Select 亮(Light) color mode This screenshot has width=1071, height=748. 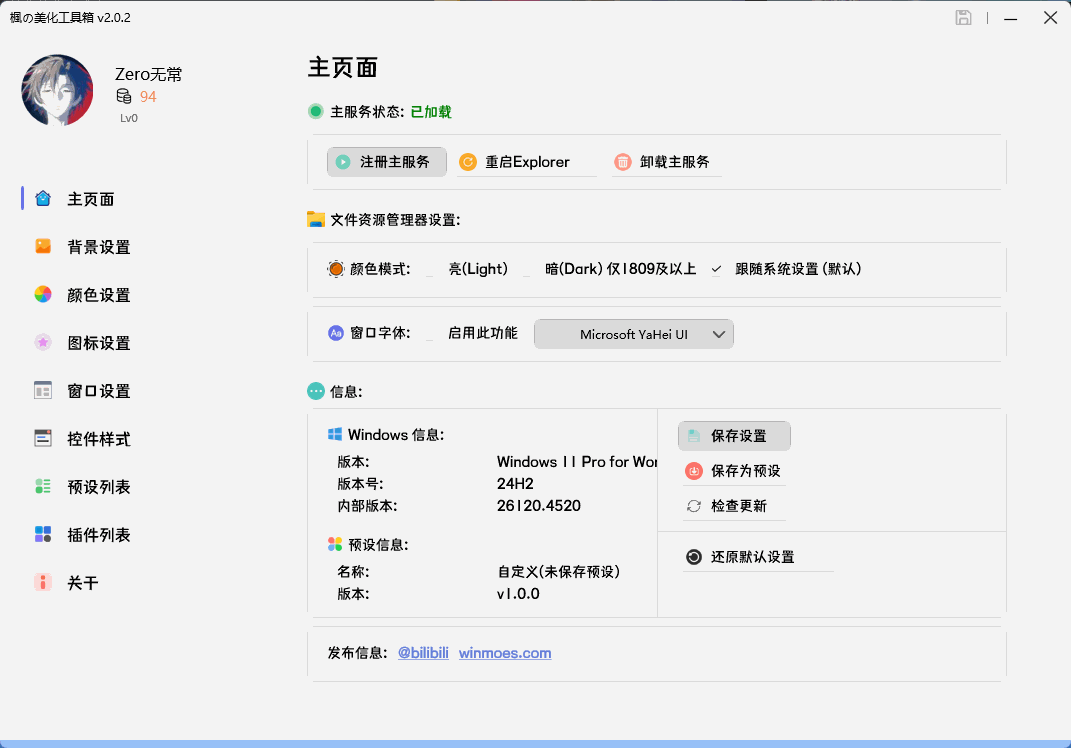(431, 270)
